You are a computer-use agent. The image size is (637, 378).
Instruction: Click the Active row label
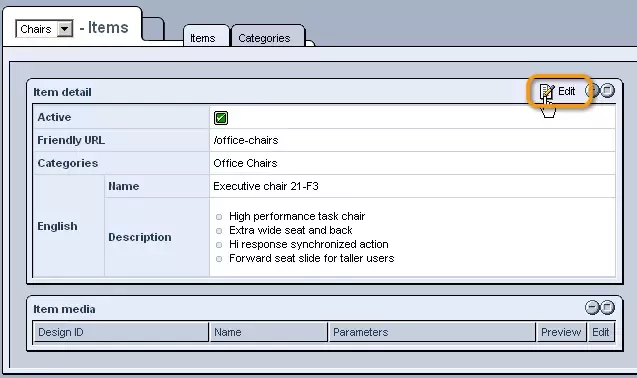[54, 117]
